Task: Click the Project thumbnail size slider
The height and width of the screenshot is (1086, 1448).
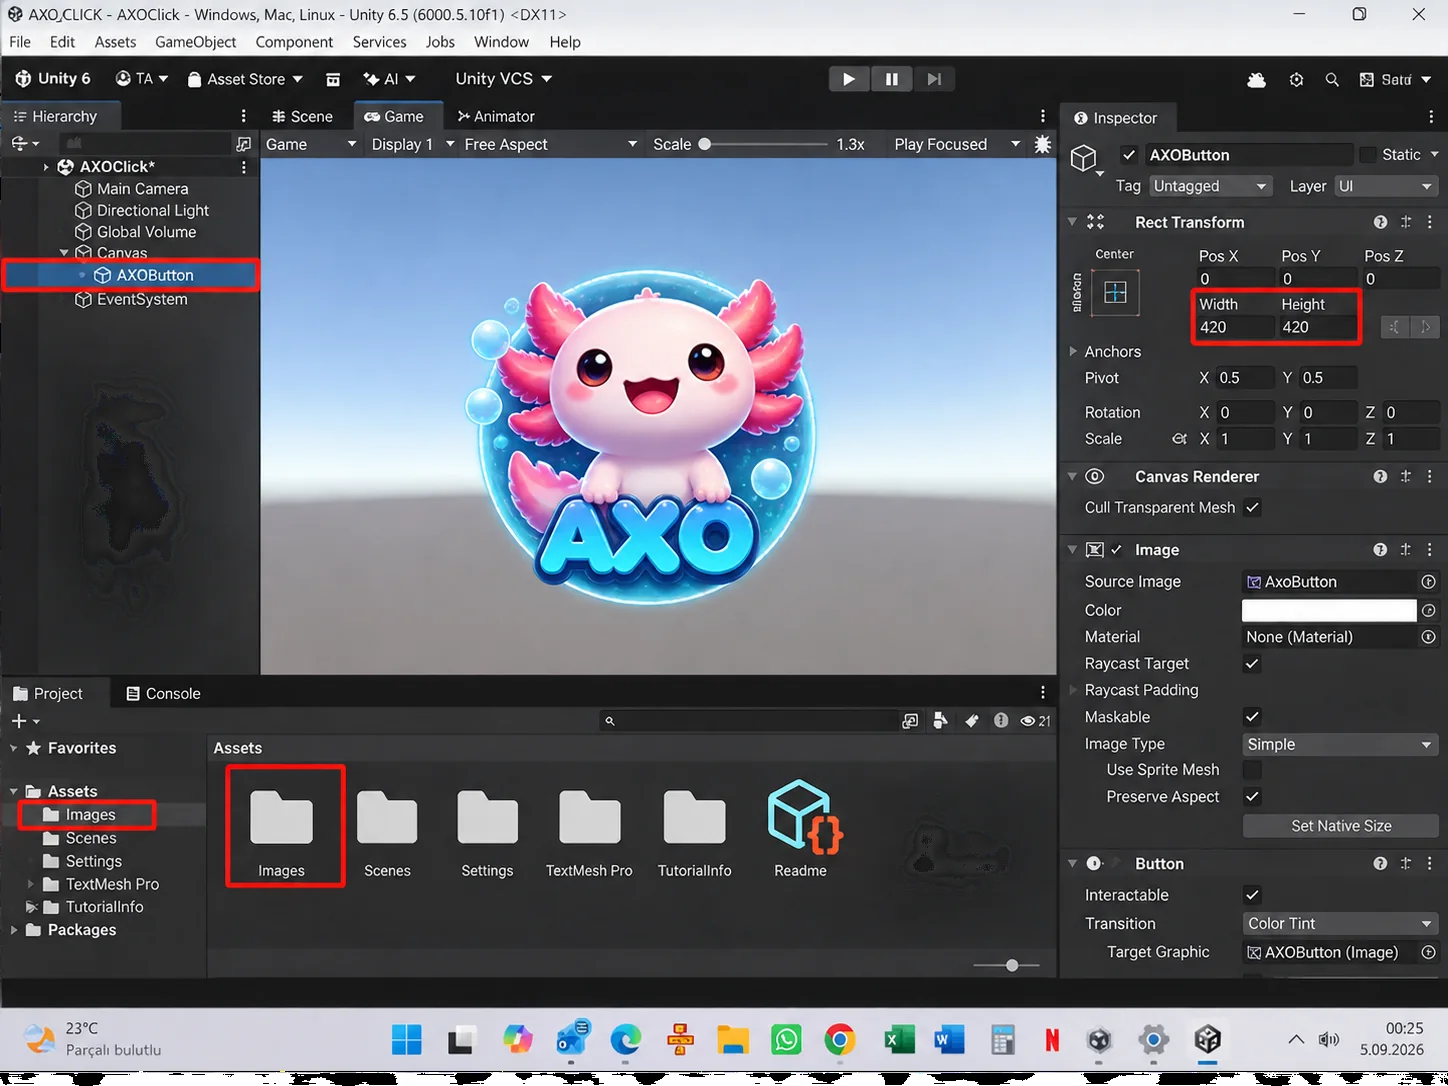Action: [x=1007, y=965]
